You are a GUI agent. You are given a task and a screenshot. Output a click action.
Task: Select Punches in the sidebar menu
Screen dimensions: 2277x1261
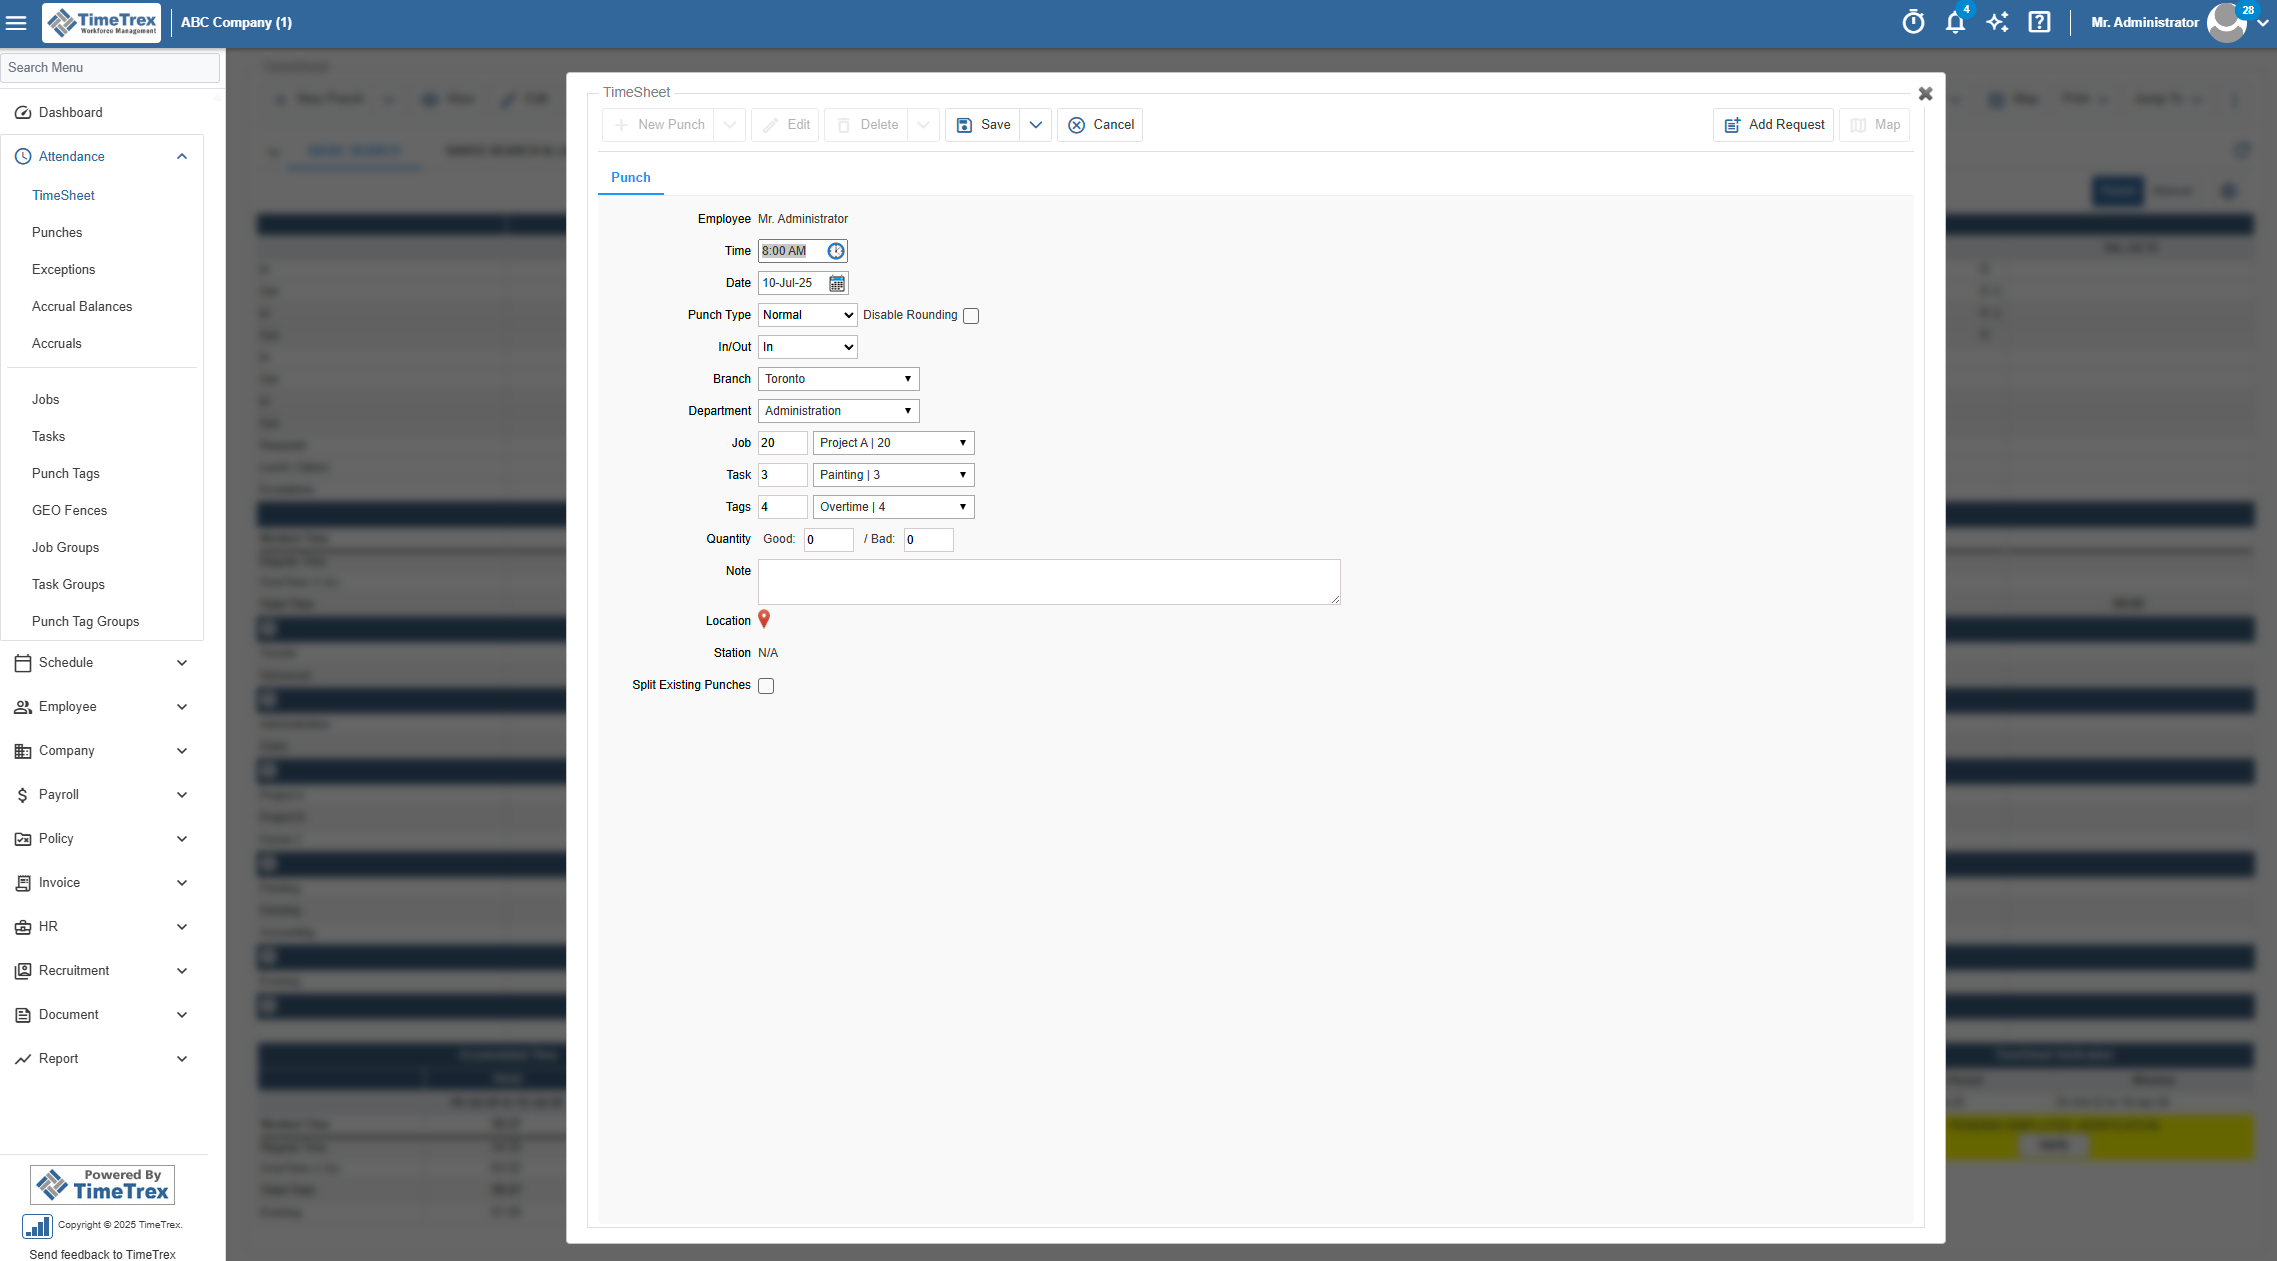click(57, 232)
